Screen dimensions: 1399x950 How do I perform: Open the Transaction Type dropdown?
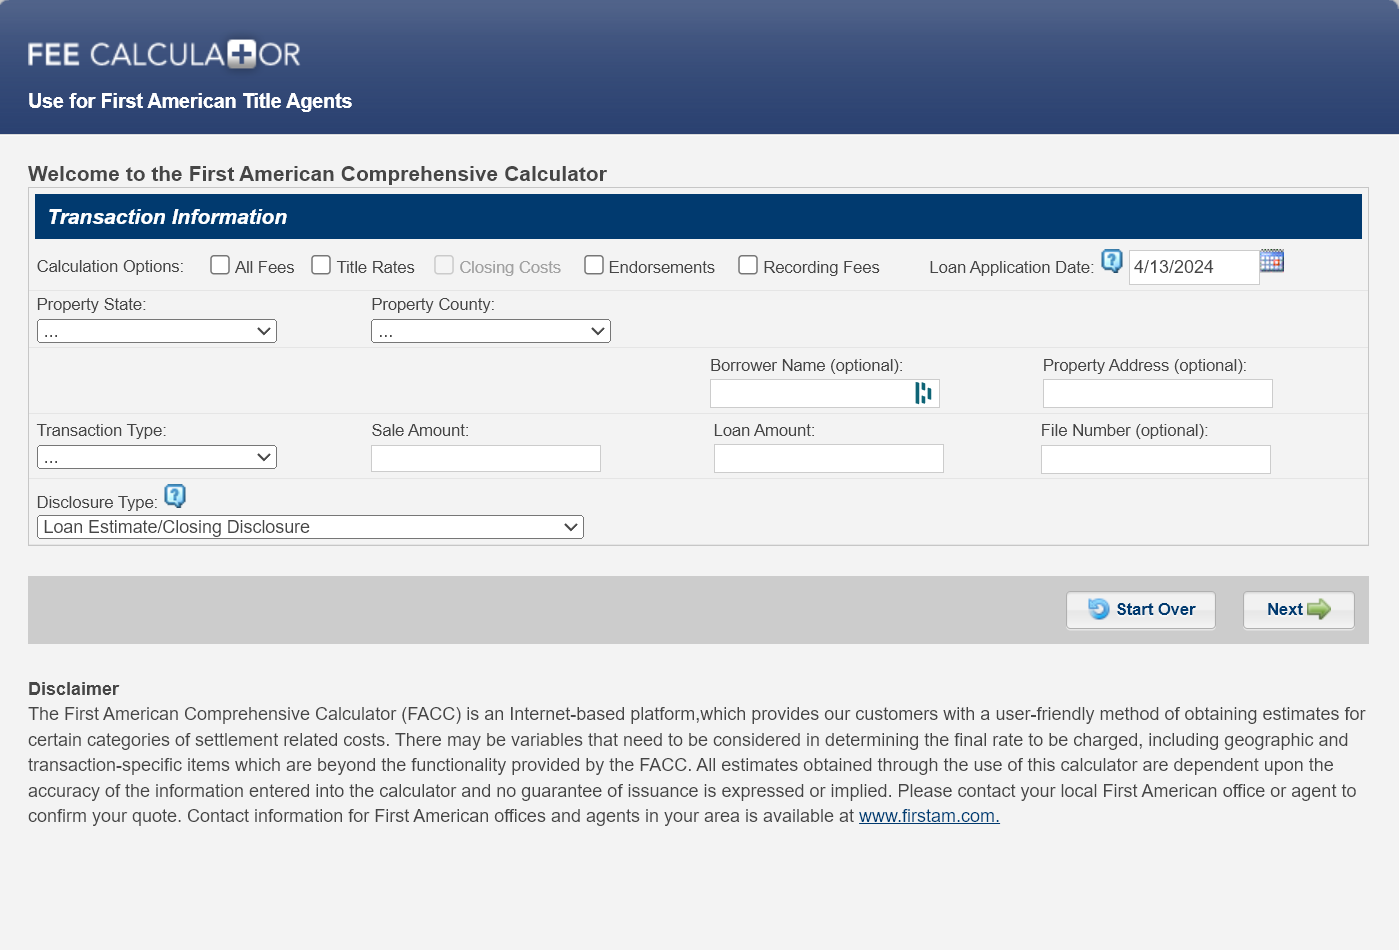pyautogui.click(x=156, y=456)
